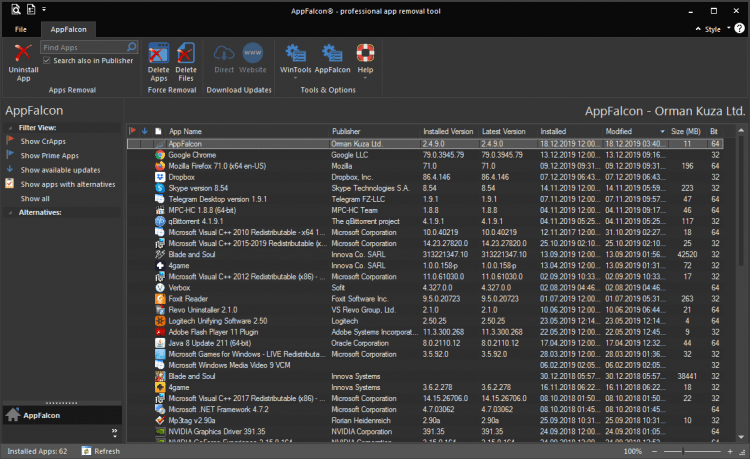Click Show all in Filter View

click(x=34, y=198)
